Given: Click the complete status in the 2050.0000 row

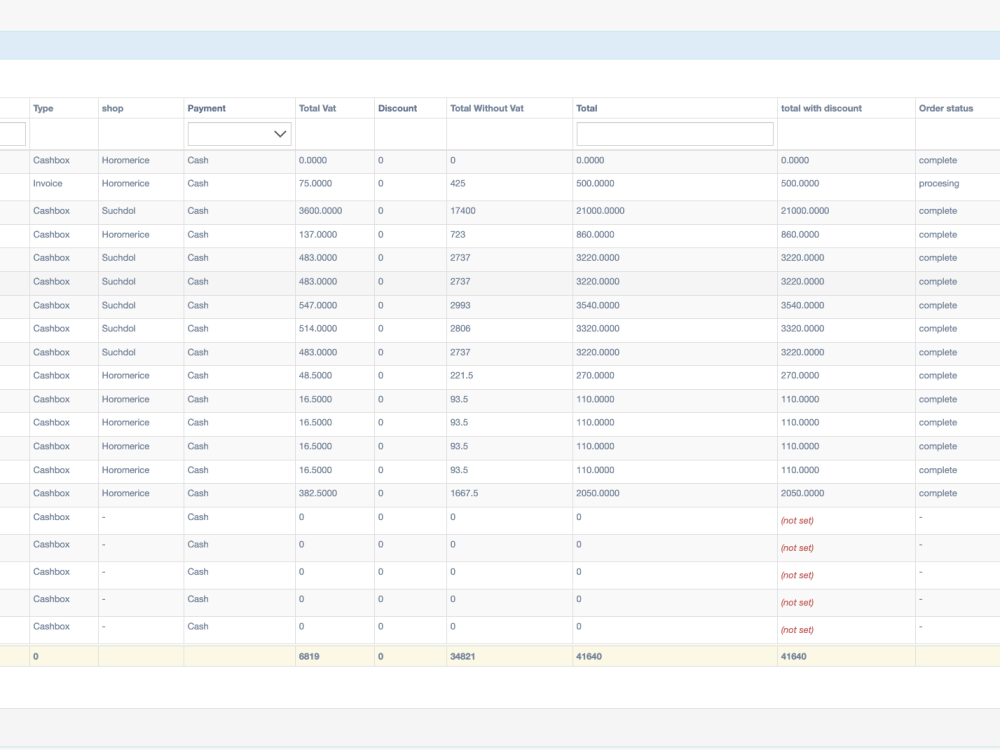Looking at the screenshot, I should coord(938,494).
